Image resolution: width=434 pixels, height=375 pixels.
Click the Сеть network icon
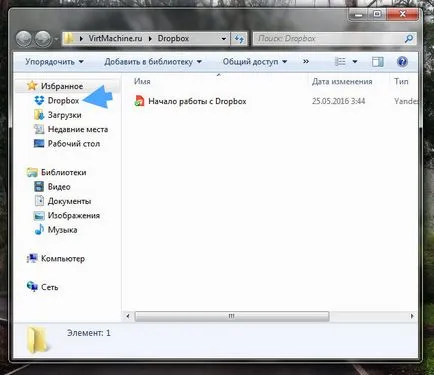32,286
